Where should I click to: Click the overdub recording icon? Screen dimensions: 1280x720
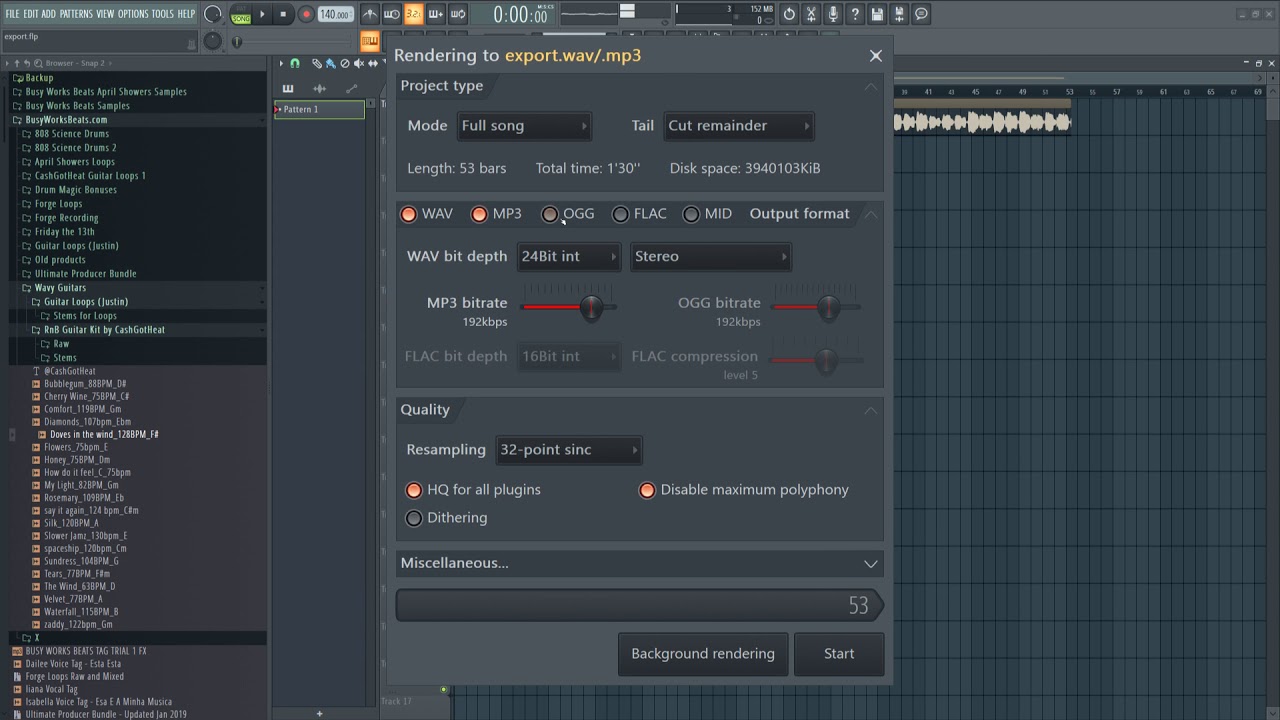coord(436,14)
